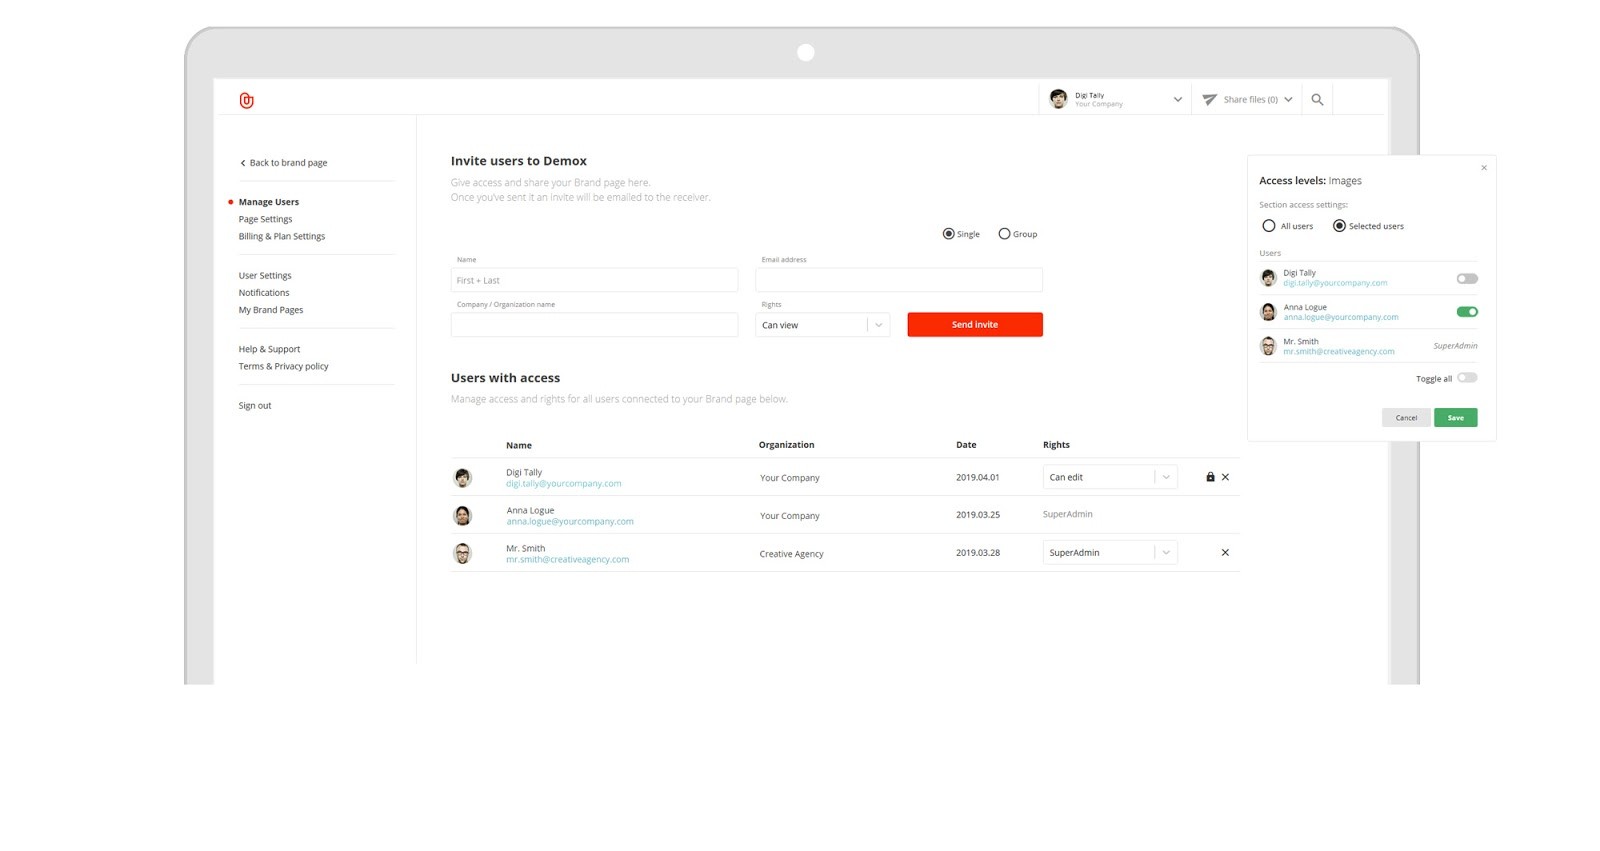Viewport: 1600px width, 851px height.
Task: Open the Can edit rights dropdown
Action: (1165, 477)
